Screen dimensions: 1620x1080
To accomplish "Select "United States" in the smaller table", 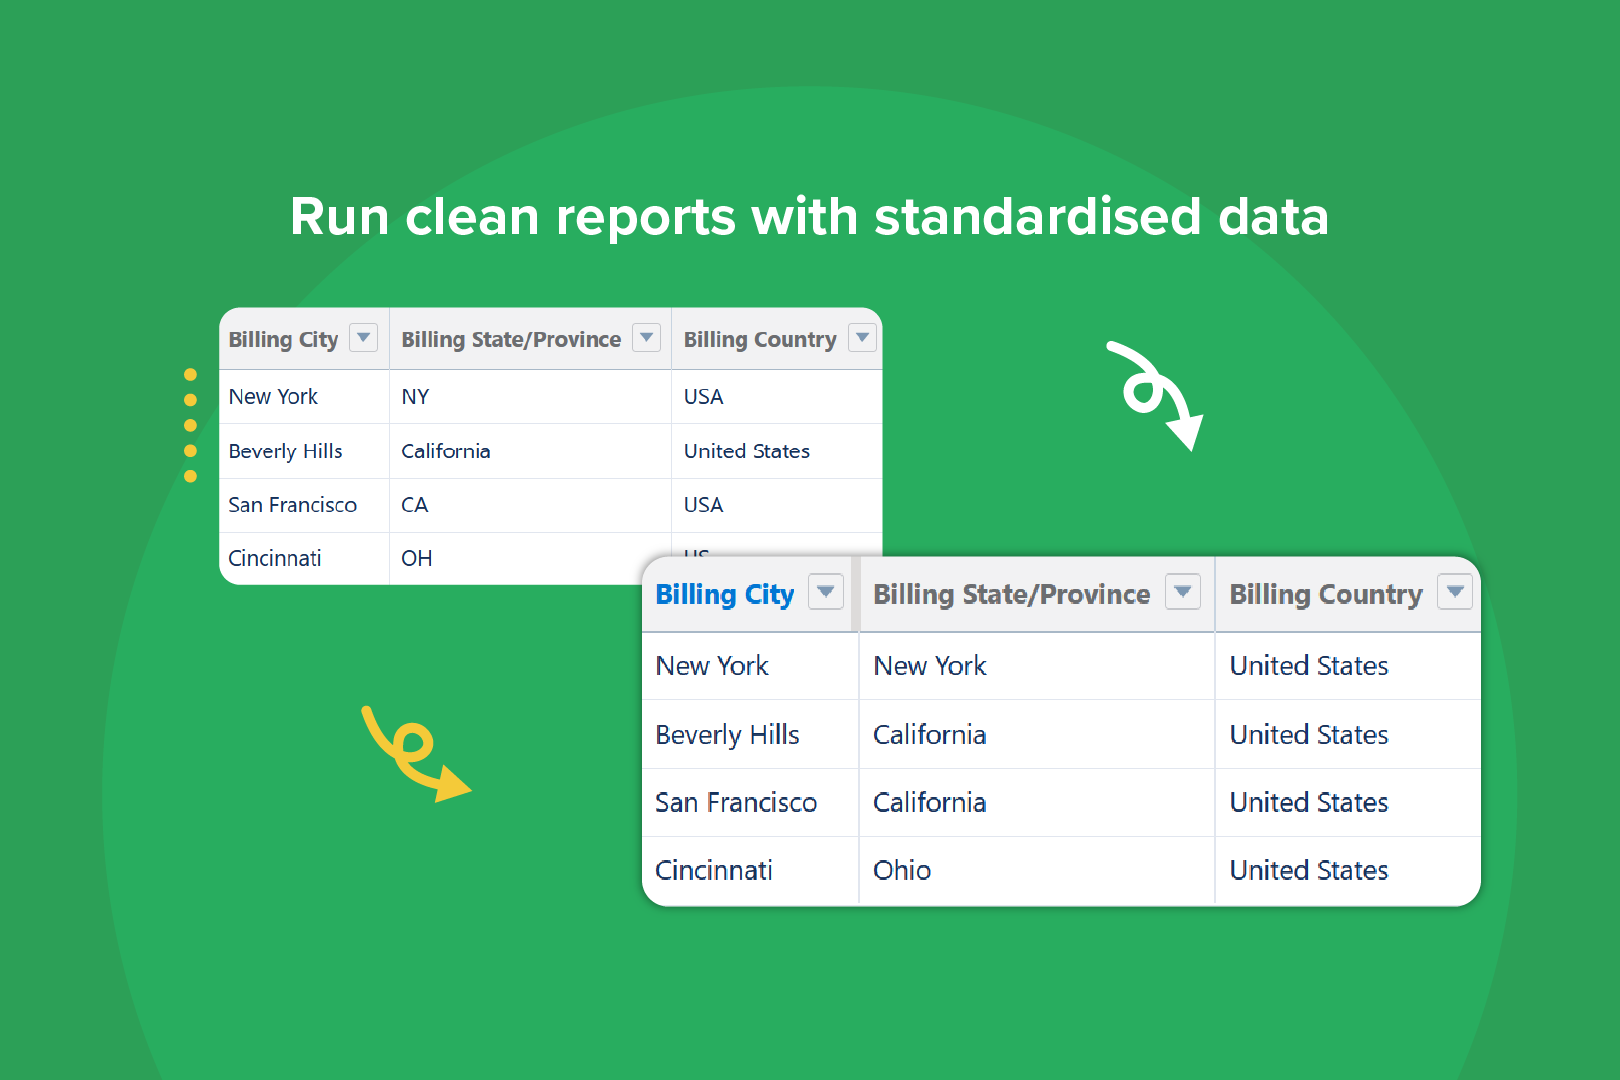I will (746, 451).
